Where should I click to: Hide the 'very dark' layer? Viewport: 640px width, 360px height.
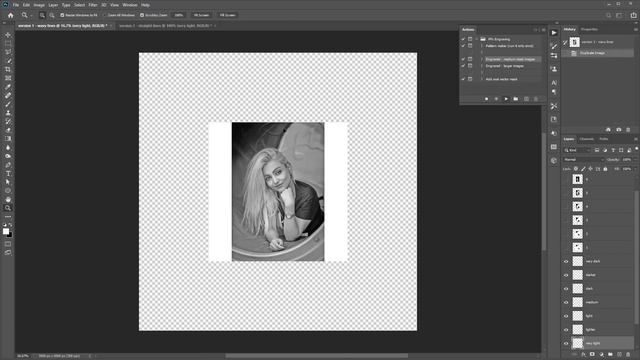click(566, 262)
